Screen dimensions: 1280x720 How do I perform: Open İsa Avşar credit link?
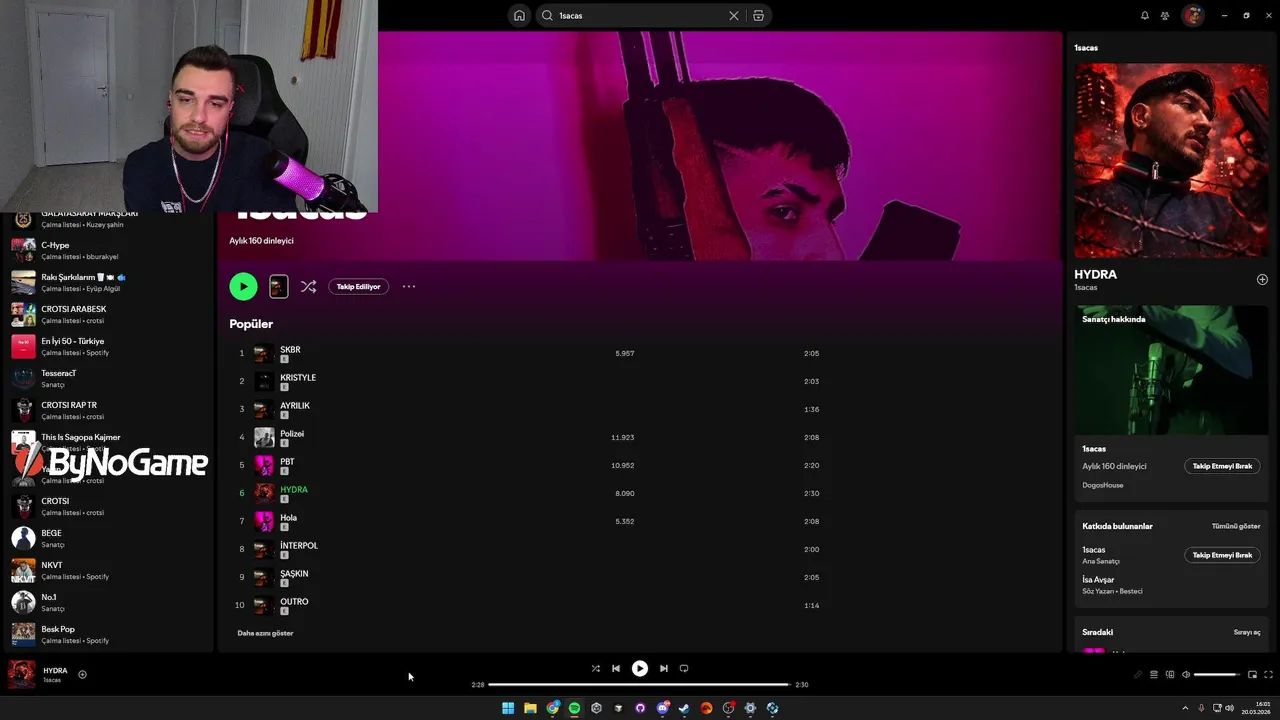[x=1098, y=580]
